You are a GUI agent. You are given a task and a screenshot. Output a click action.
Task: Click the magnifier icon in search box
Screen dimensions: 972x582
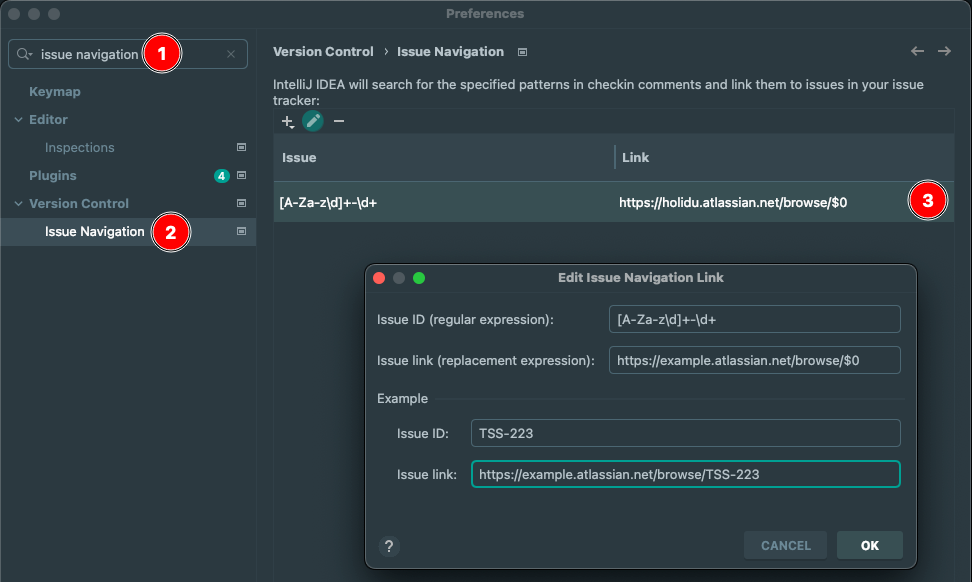pyautogui.click(x=25, y=54)
